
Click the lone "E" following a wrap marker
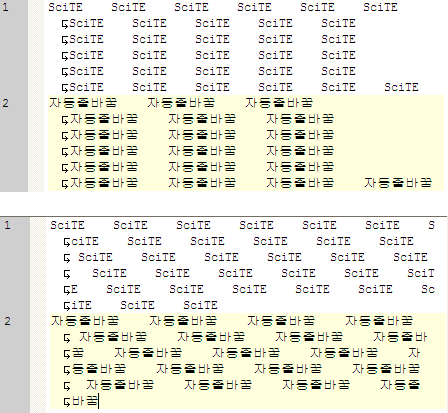[74, 289]
